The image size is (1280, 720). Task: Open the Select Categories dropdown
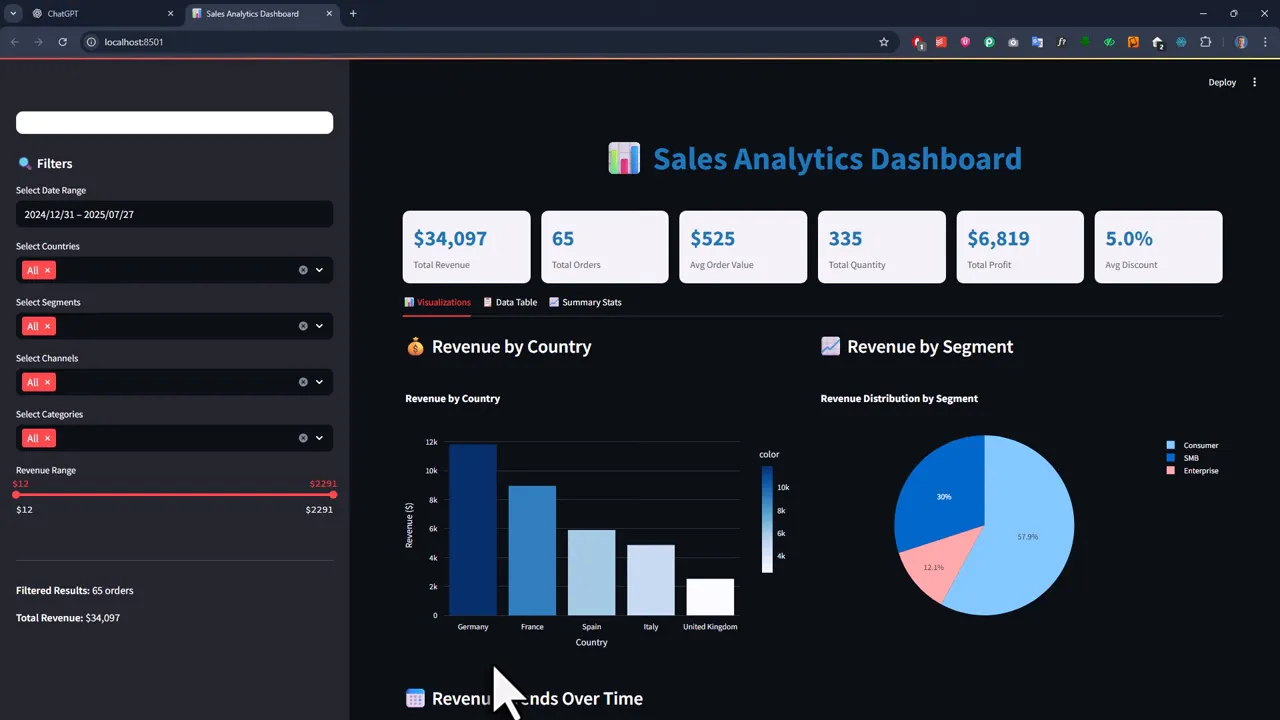(319, 437)
